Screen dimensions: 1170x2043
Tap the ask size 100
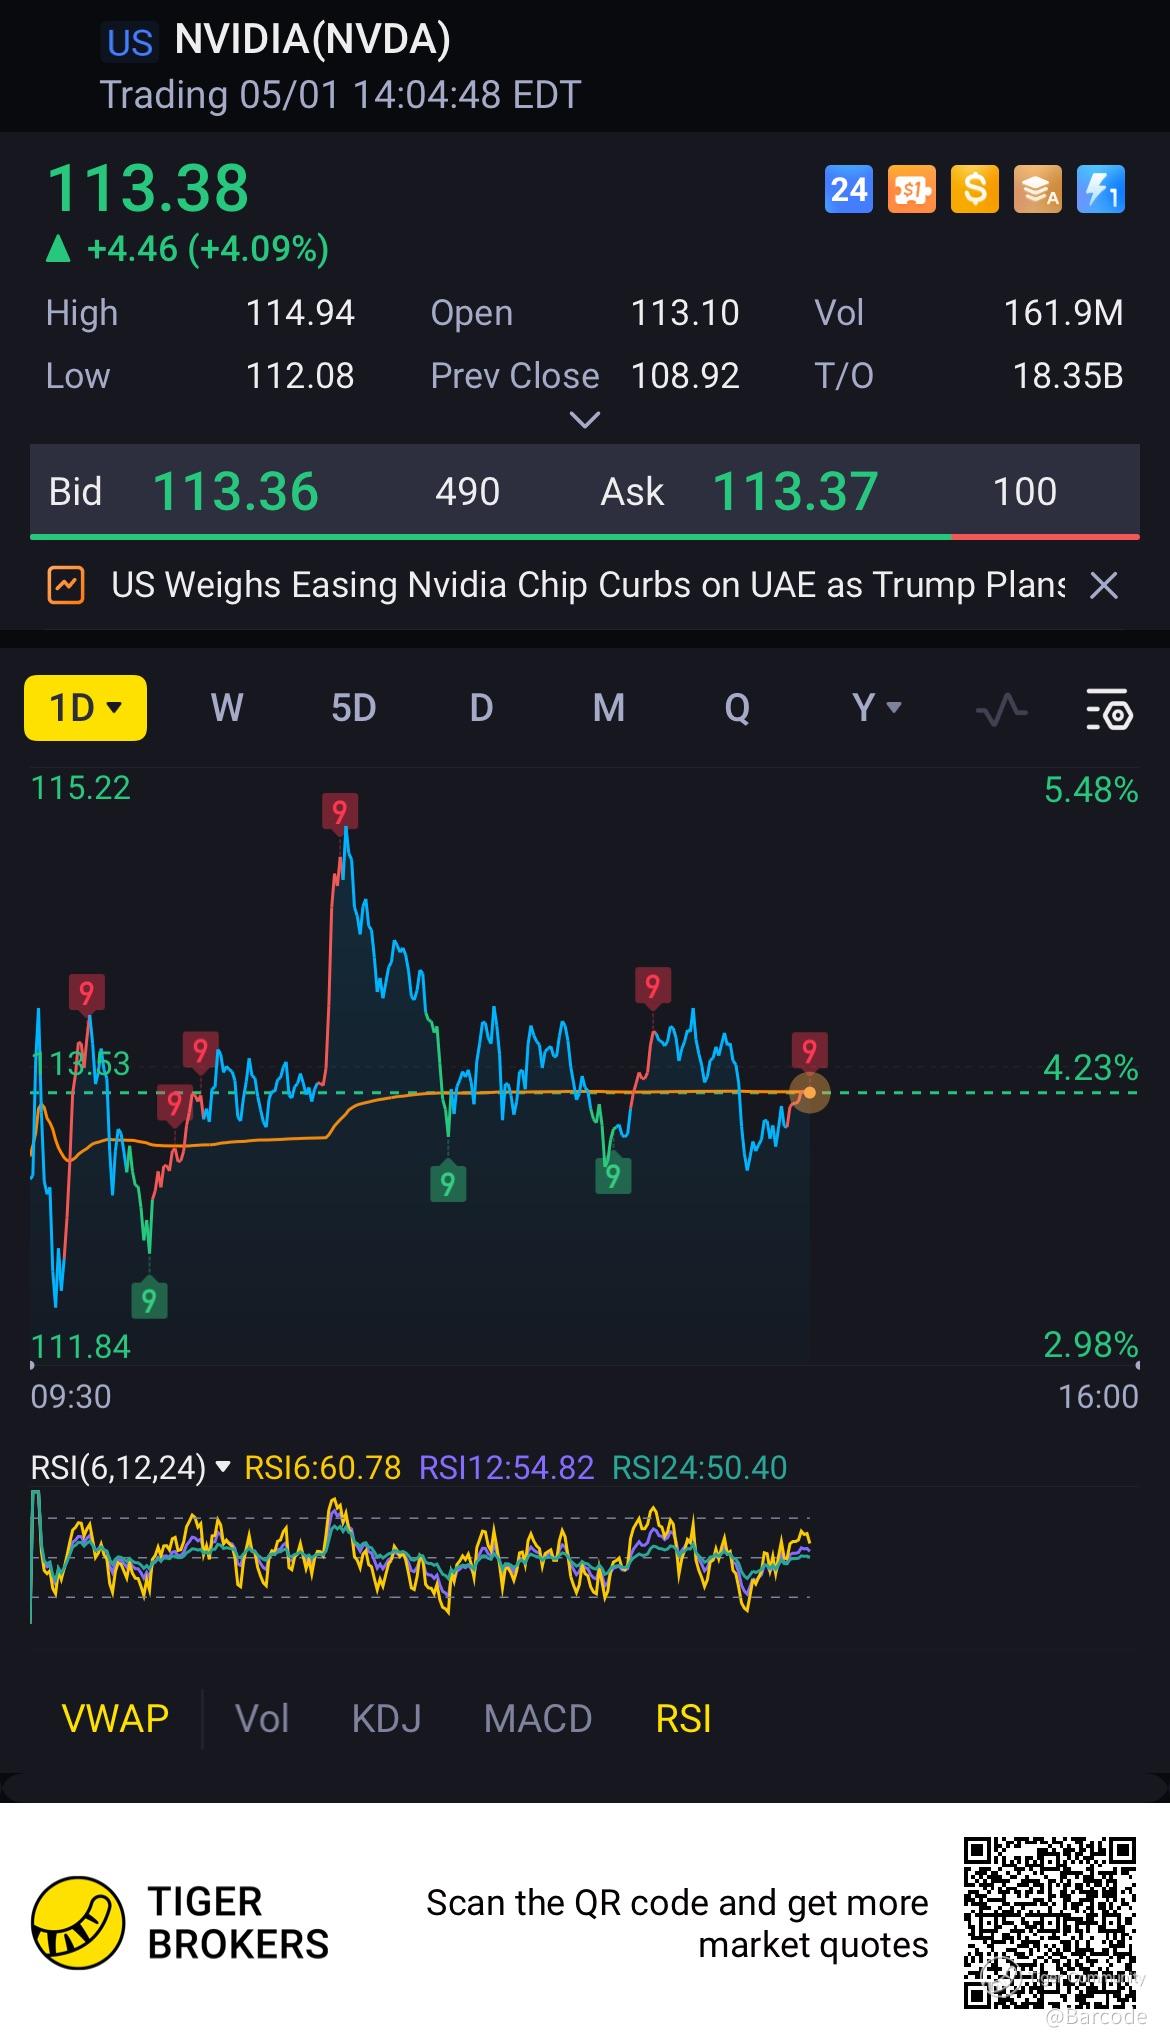pyautogui.click(x=1024, y=492)
